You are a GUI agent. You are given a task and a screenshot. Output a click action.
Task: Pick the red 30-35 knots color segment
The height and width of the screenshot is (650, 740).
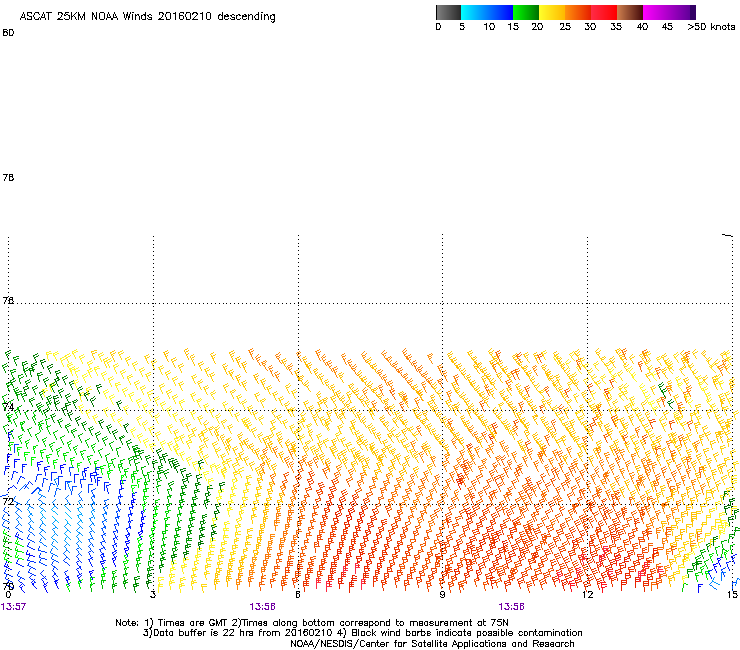click(604, 12)
